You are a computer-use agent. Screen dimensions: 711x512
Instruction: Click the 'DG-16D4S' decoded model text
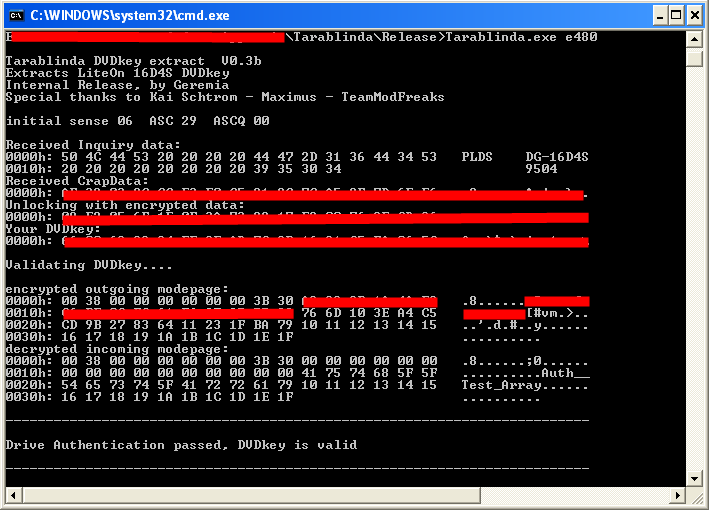point(557,157)
